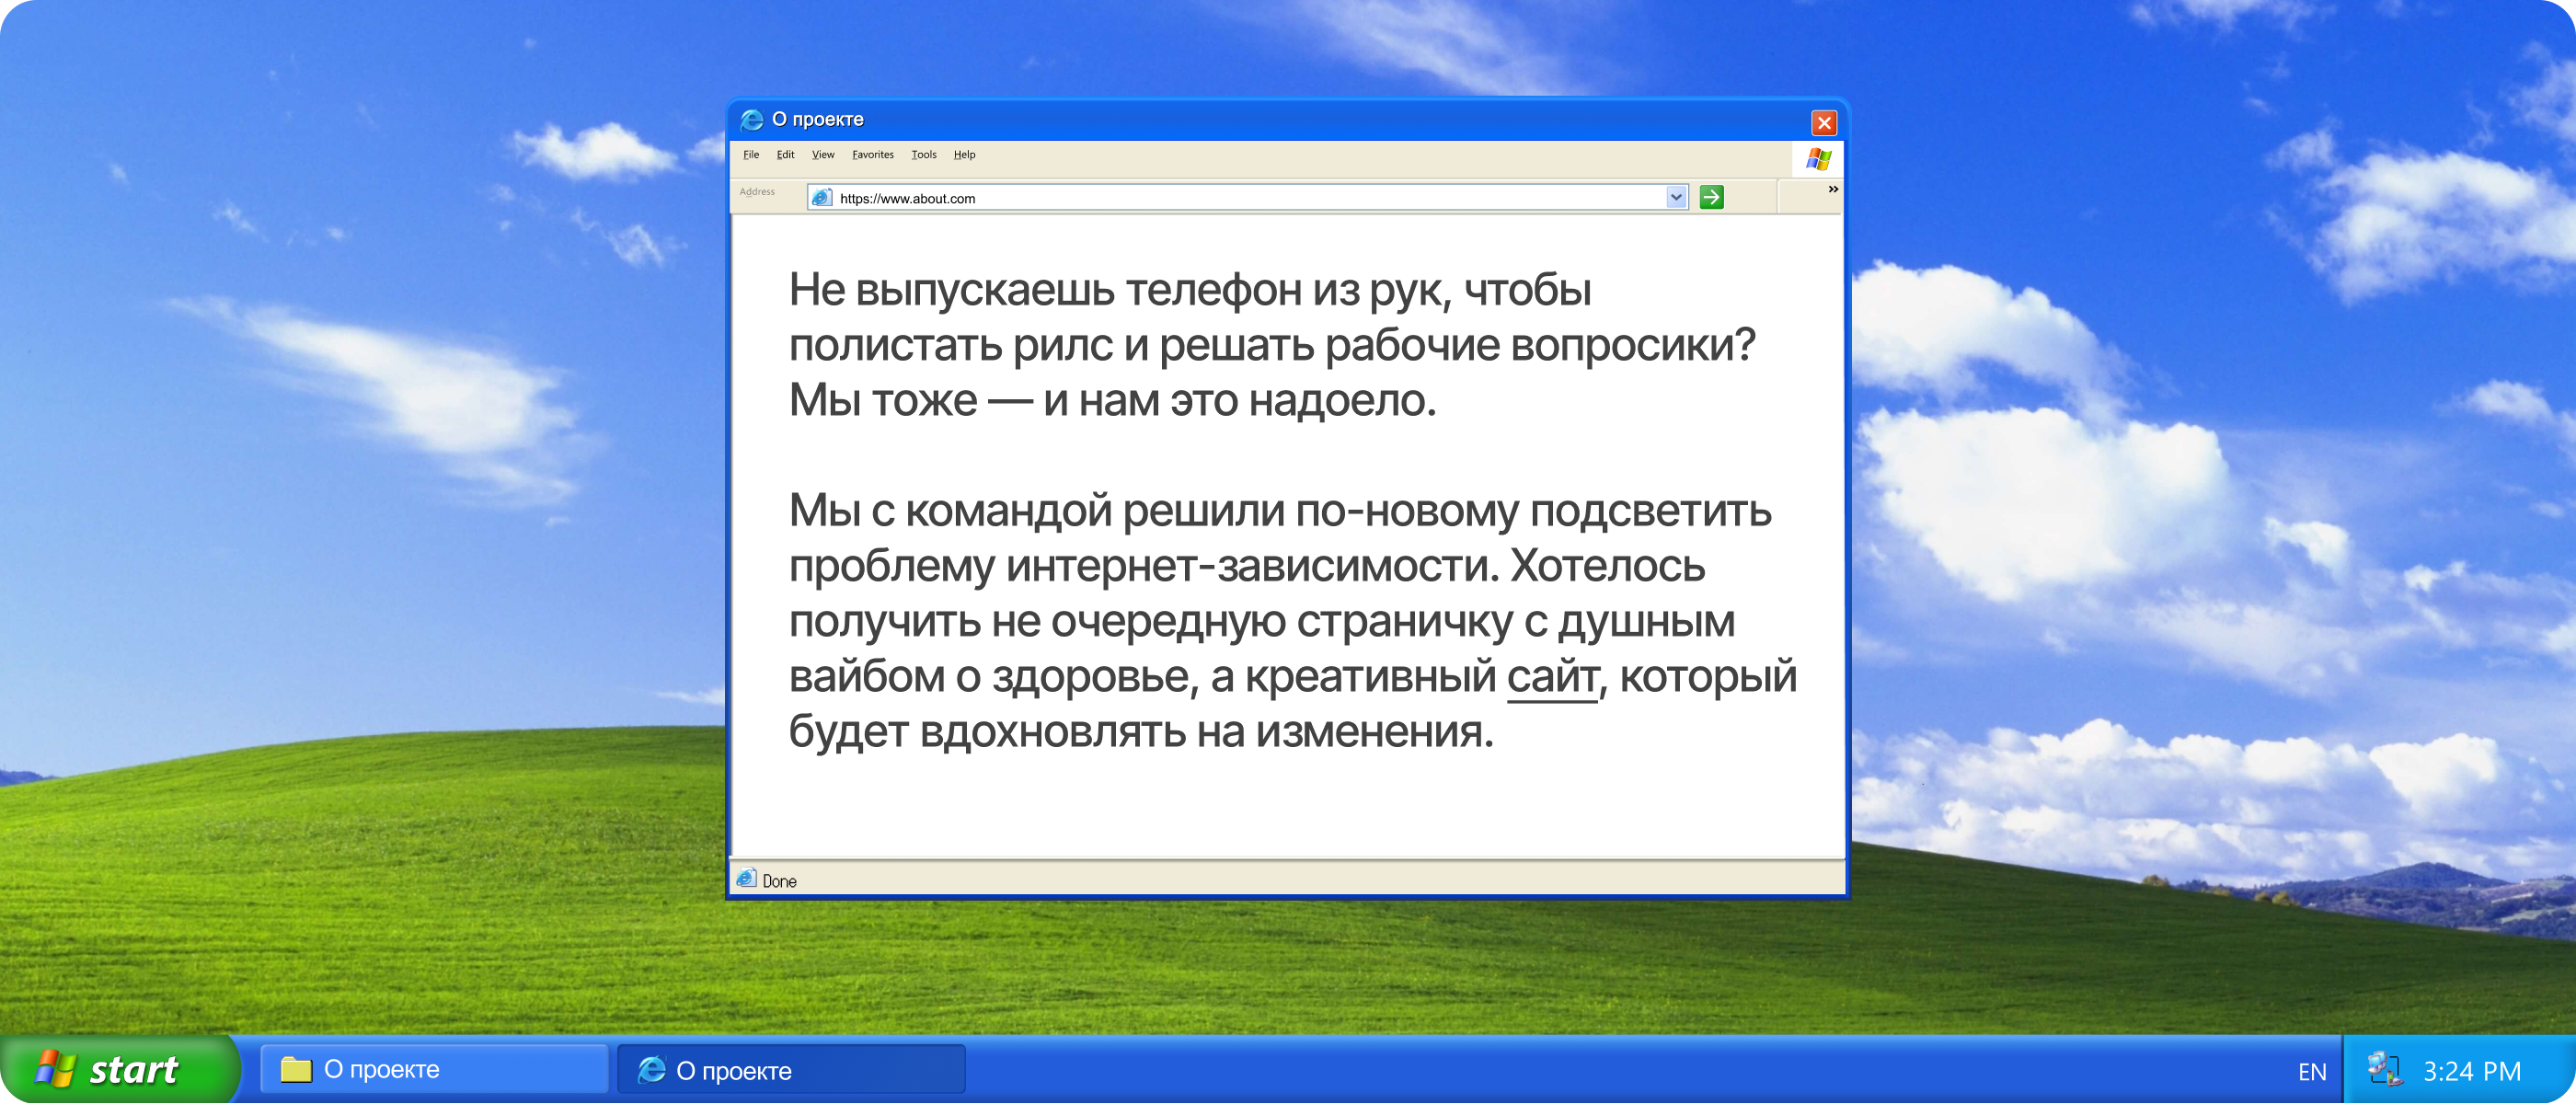Open the Help menu

[964, 155]
